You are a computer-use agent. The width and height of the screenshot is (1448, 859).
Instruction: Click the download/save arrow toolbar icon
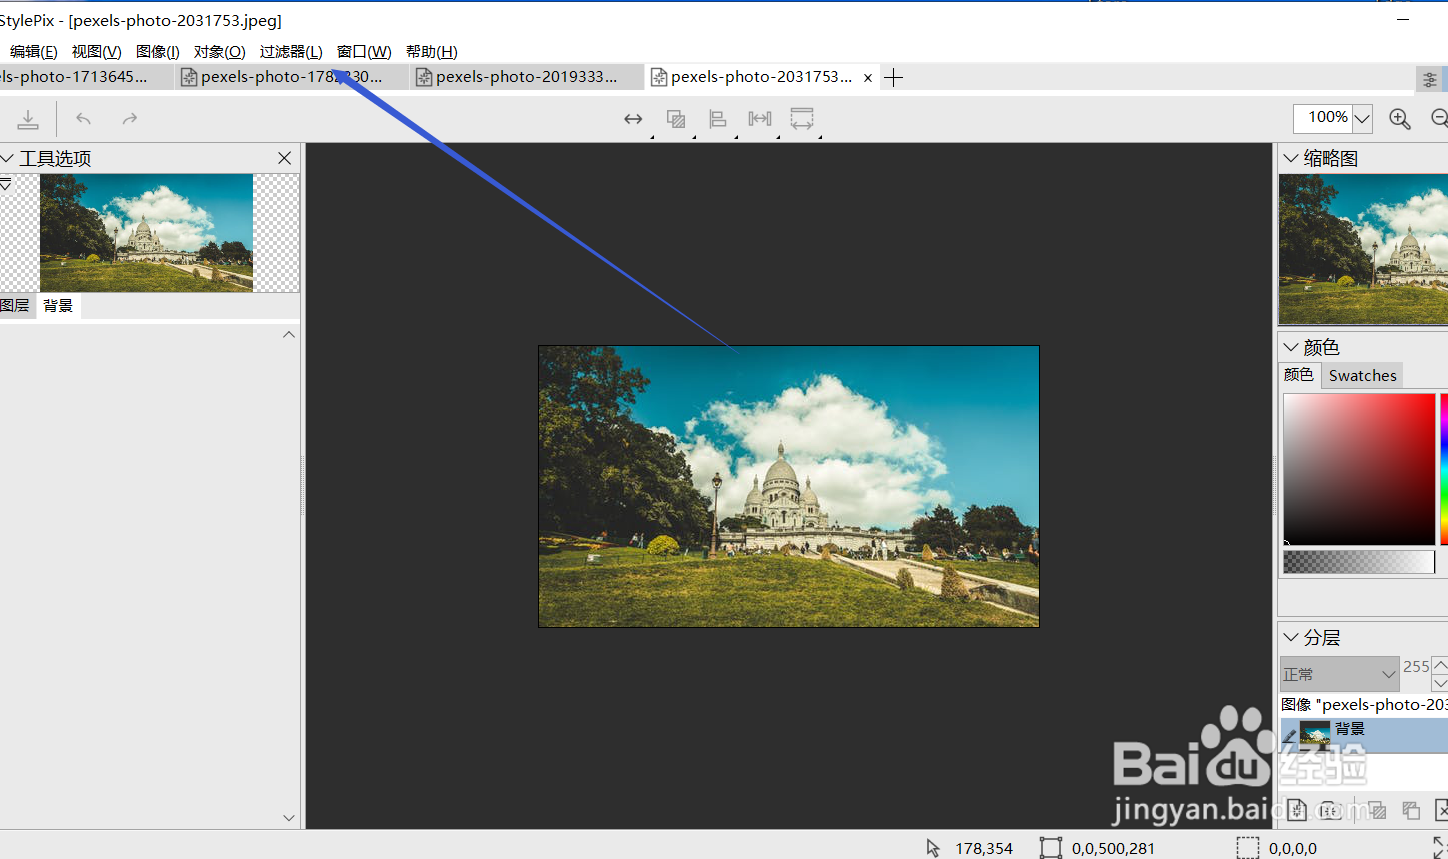coord(28,119)
